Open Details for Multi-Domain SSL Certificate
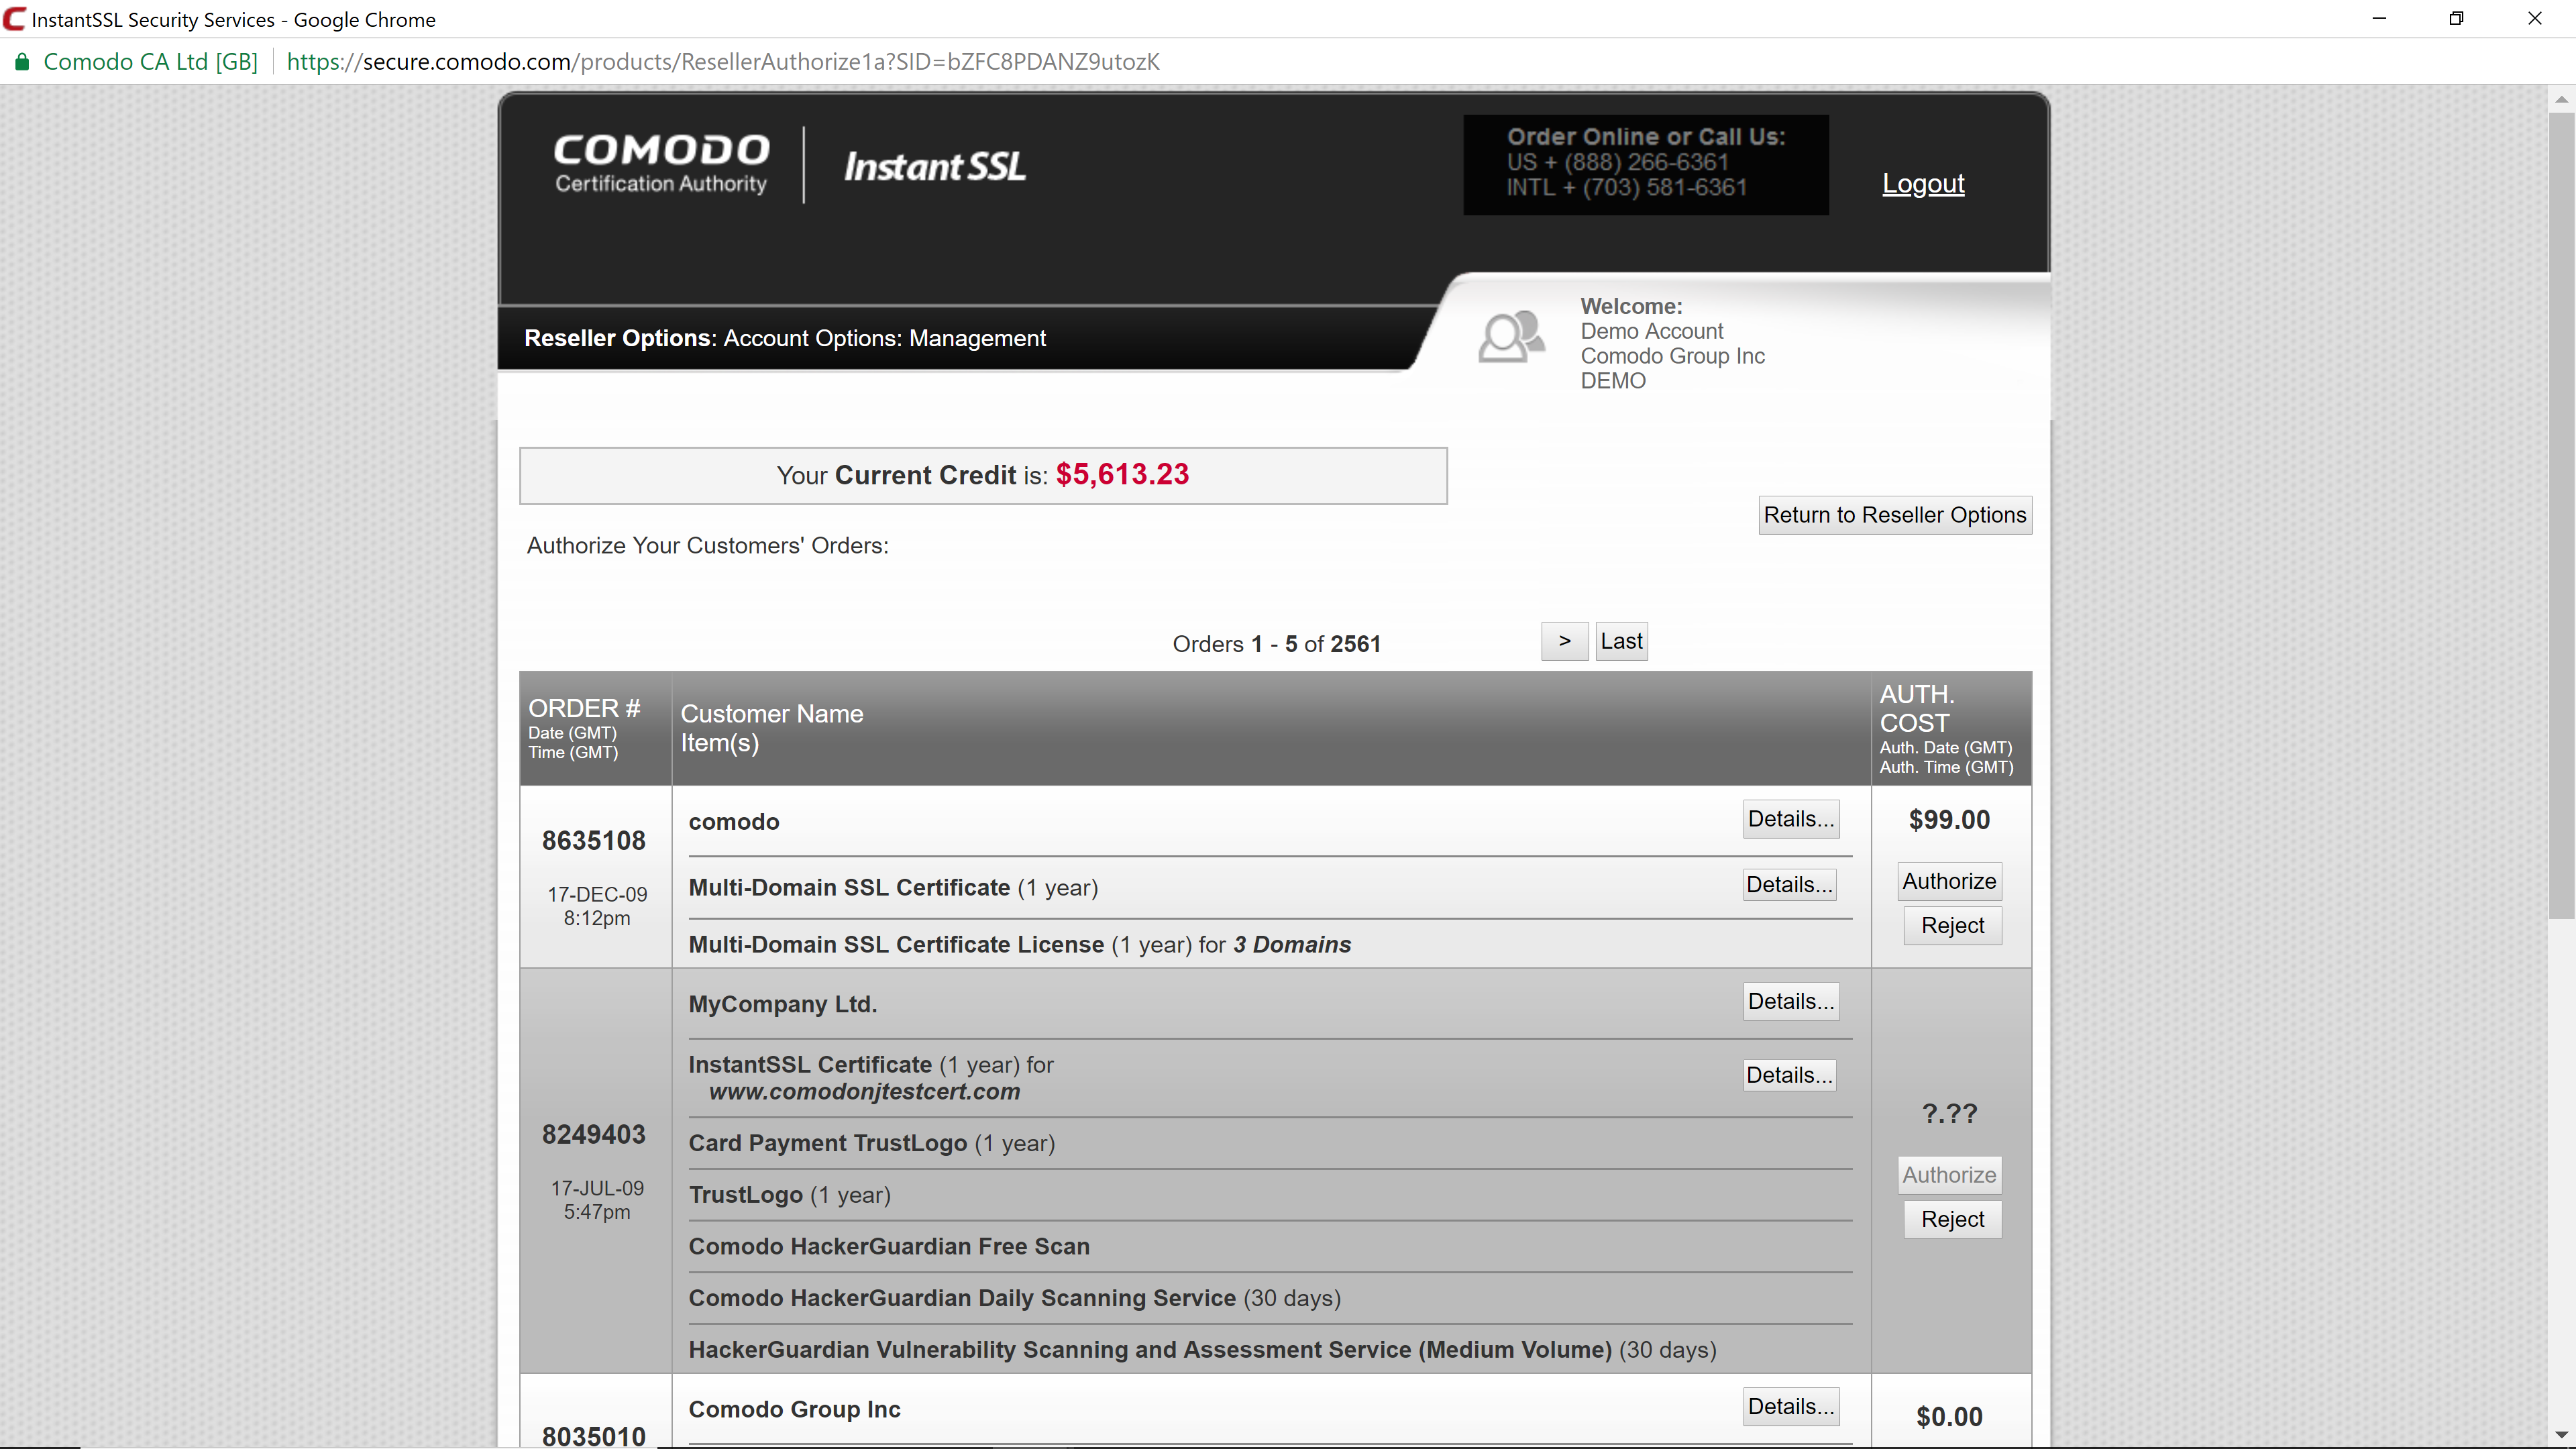The image size is (2576, 1449). pos(1789,884)
